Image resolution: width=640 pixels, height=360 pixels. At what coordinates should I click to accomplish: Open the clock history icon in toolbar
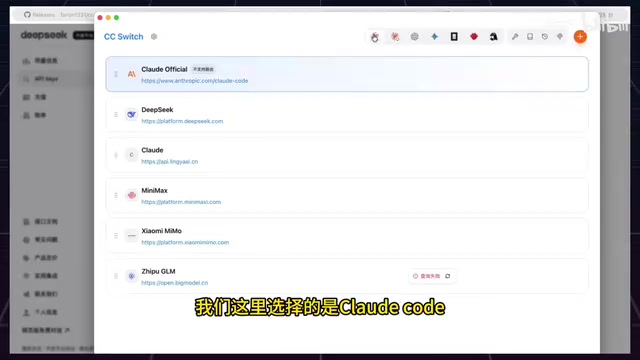tap(544, 37)
